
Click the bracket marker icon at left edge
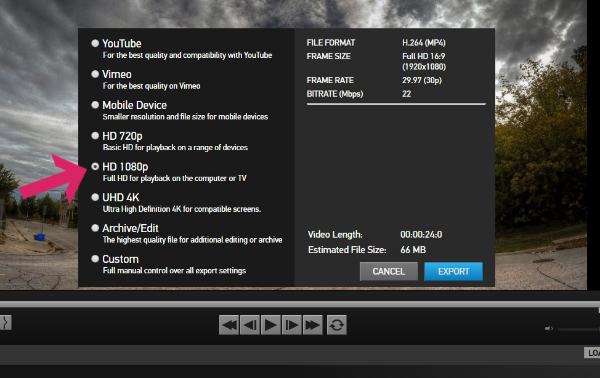pyautogui.click(x=5, y=323)
